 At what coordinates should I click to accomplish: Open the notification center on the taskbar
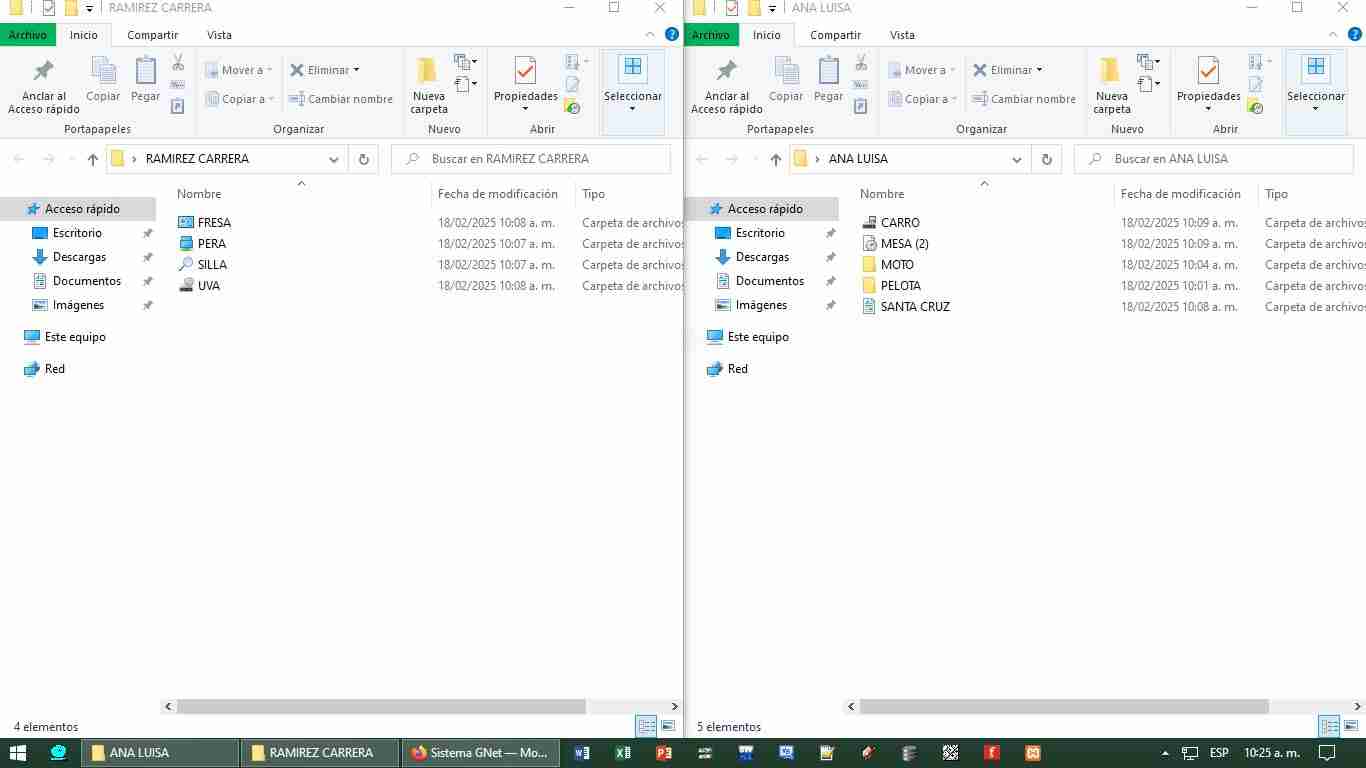click(1327, 753)
